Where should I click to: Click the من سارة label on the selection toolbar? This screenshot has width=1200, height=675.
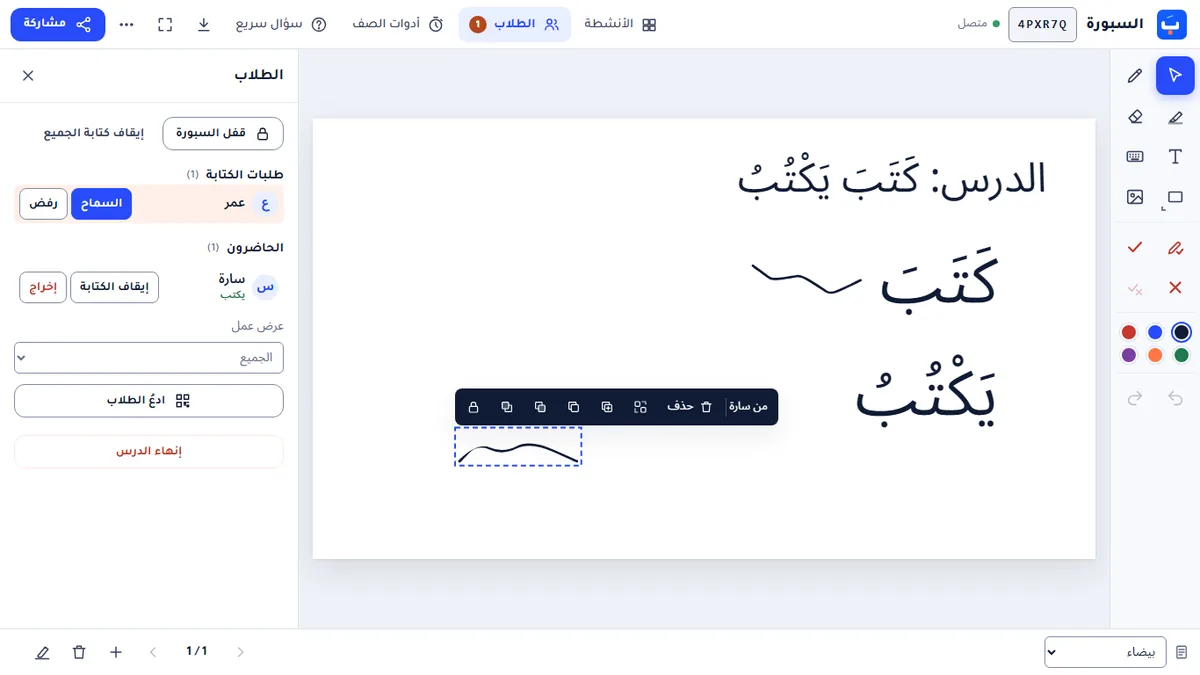[748, 407]
